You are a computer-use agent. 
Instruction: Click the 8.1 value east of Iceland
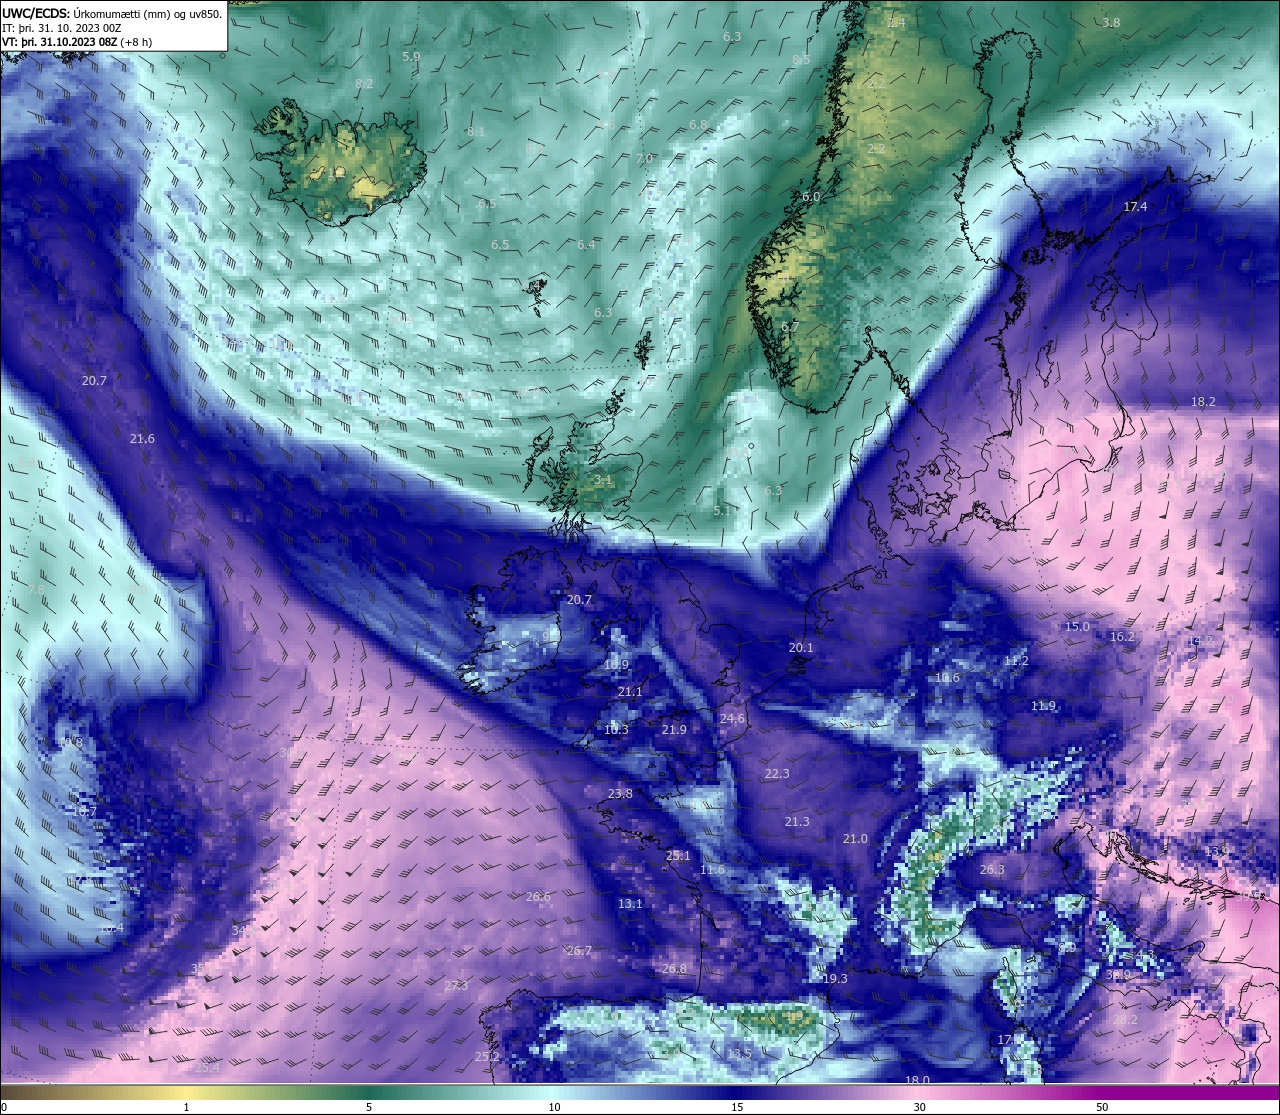tap(476, 132)
